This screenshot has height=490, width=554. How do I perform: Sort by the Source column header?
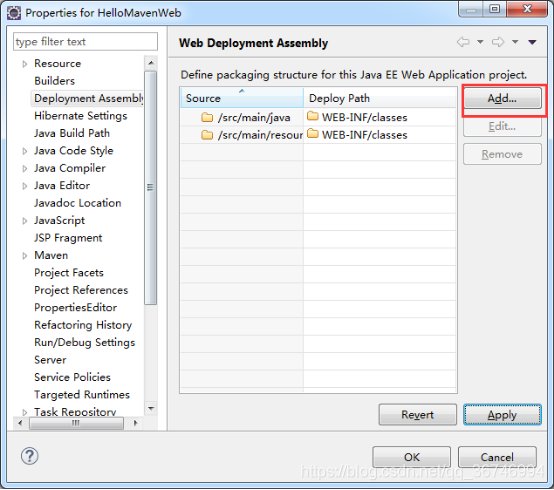[242, 98]
